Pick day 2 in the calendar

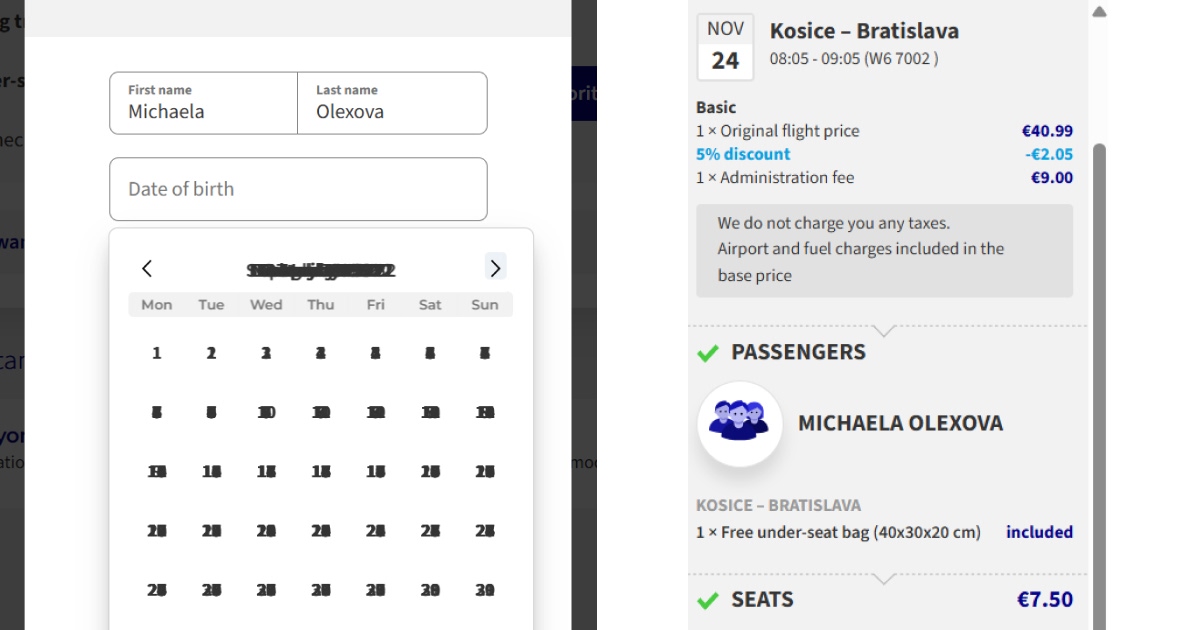[211, 353]
